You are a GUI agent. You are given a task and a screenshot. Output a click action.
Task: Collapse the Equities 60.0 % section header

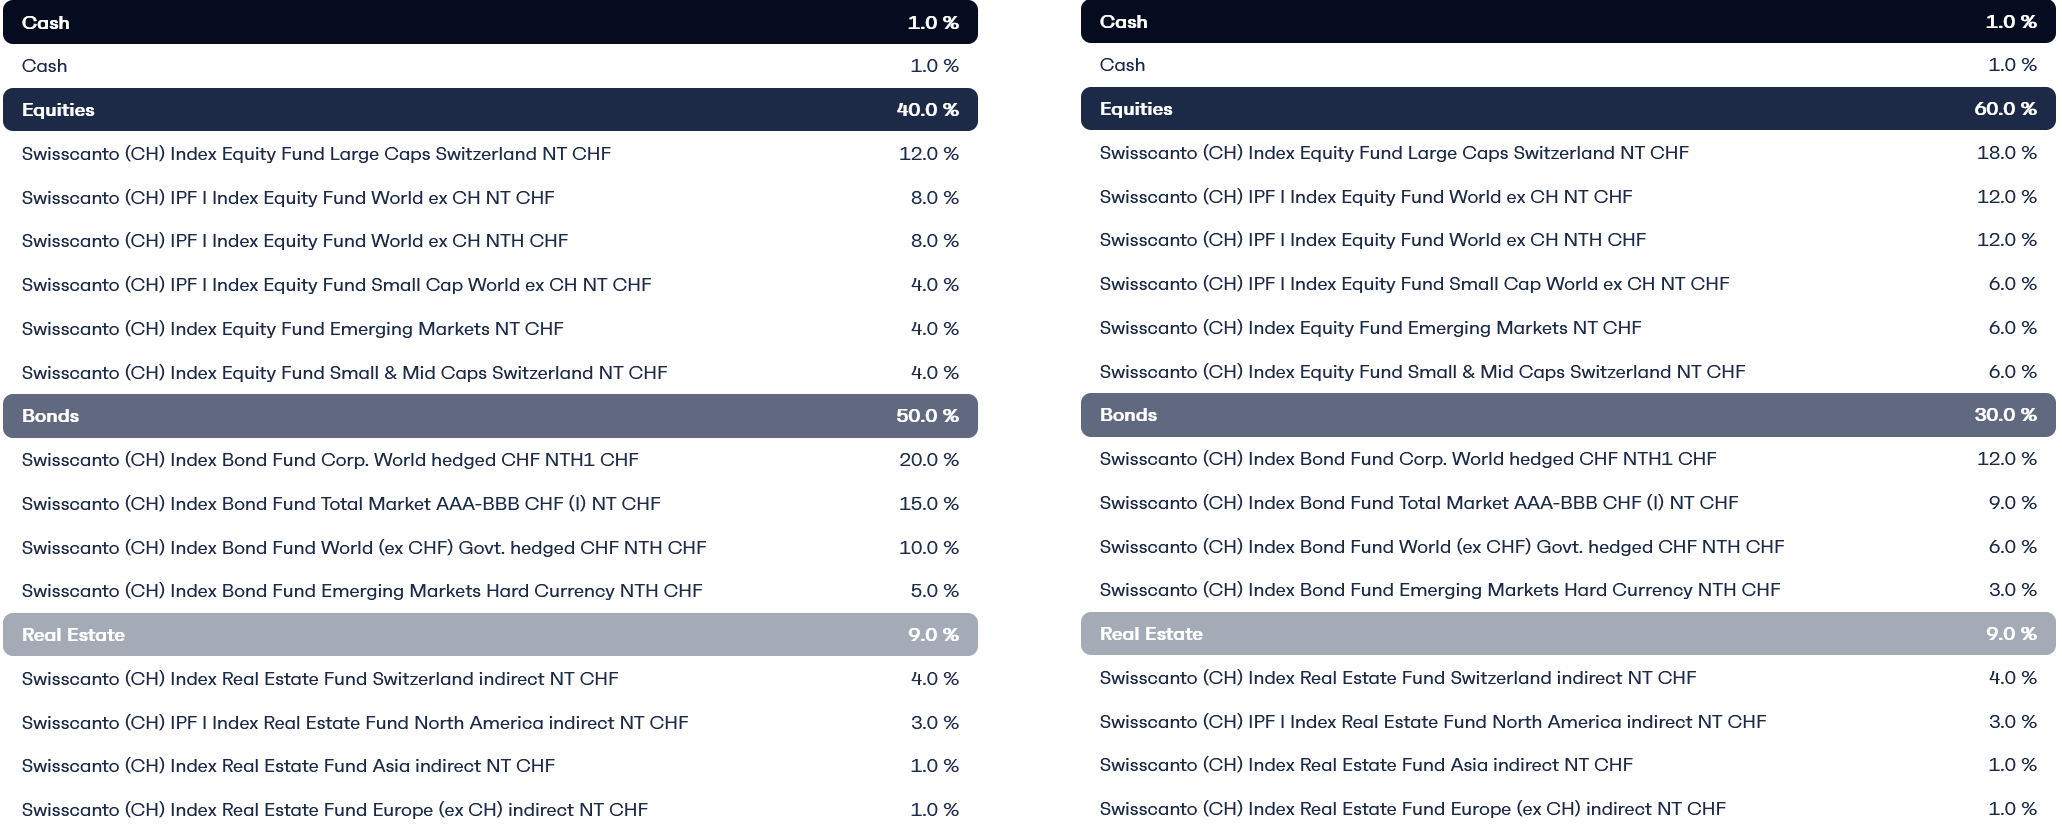[x=1567, y=109]
